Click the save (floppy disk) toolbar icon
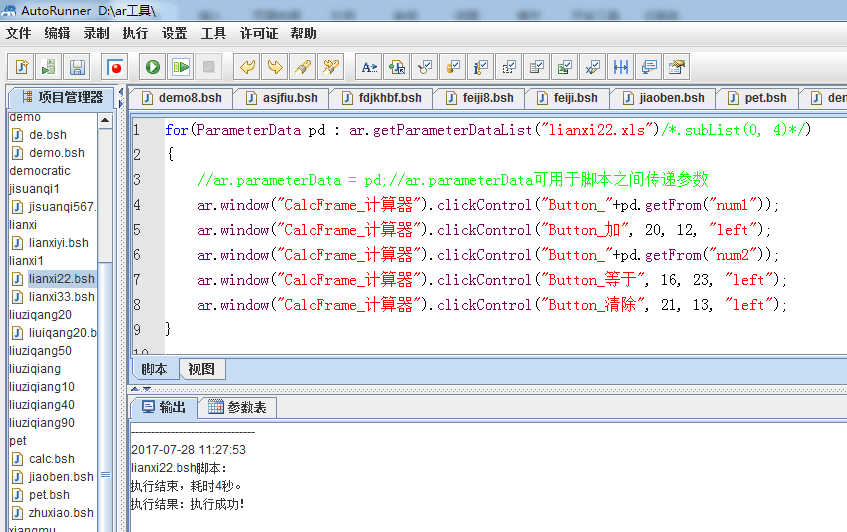The width and height of the screenshot is (847, 532). (x=77, y=67)
